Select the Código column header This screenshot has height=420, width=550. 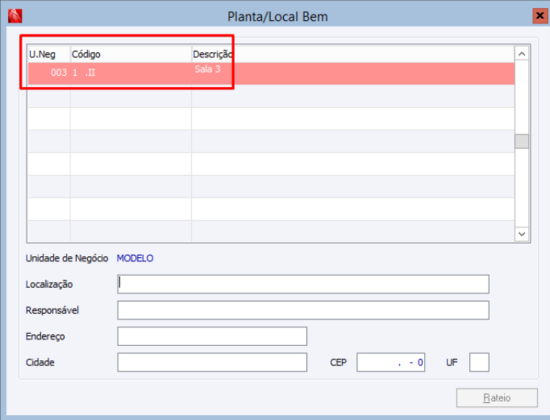(x=131, y=54)
